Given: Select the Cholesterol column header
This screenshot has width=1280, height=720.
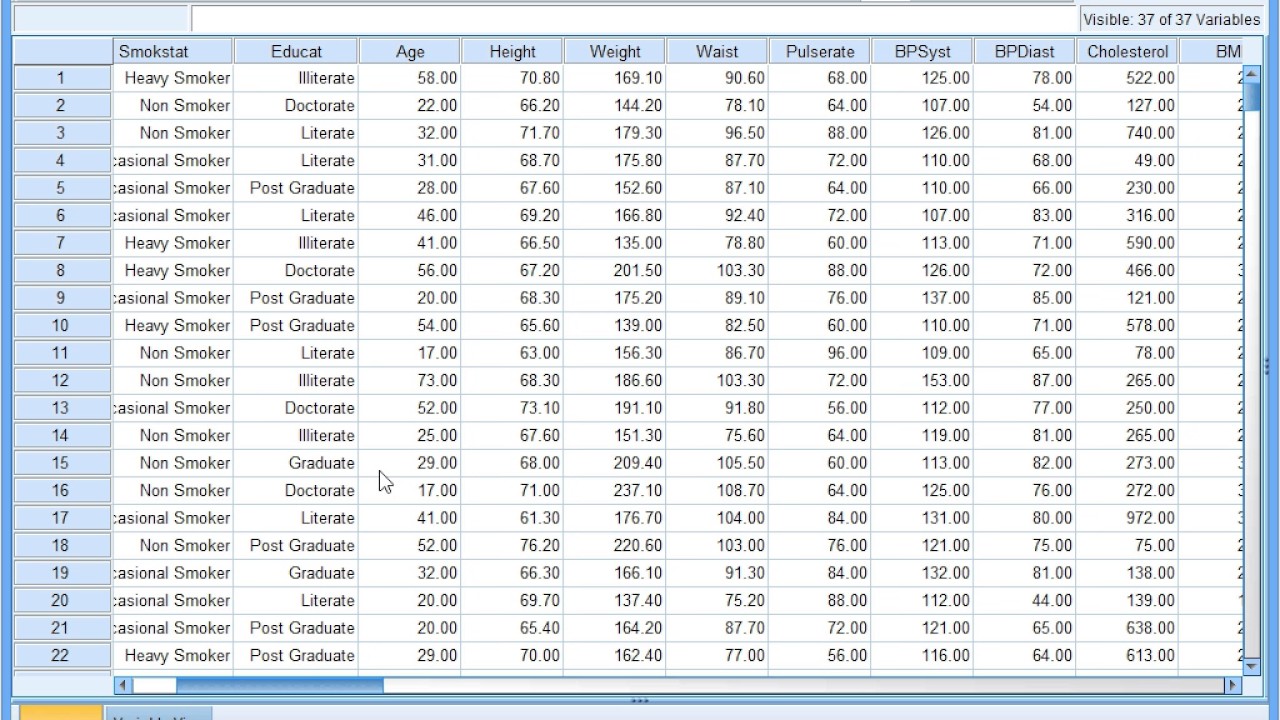Looking at the screenshot, I should pyautogui.click(x=1127, y=51).
